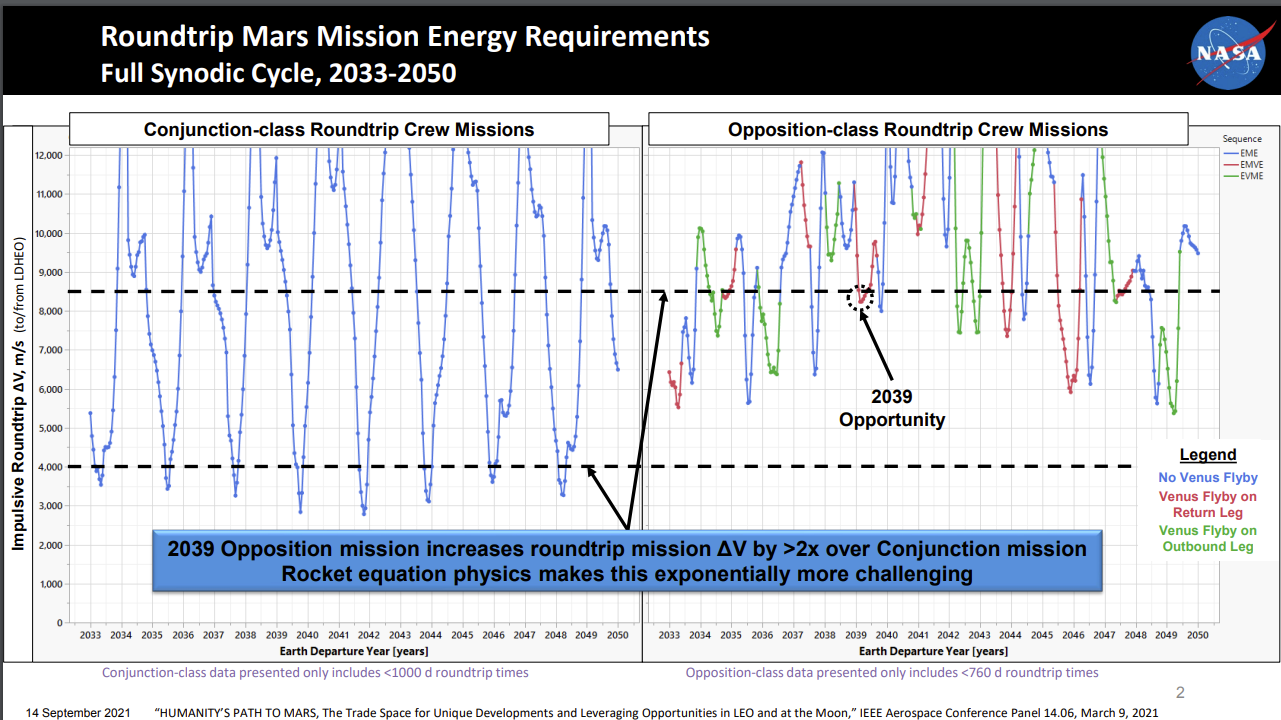Click year 2042 on Conjunction-class chart axis
The width and height of the screenshot is (1281, 720).
(x=369, y=635)
